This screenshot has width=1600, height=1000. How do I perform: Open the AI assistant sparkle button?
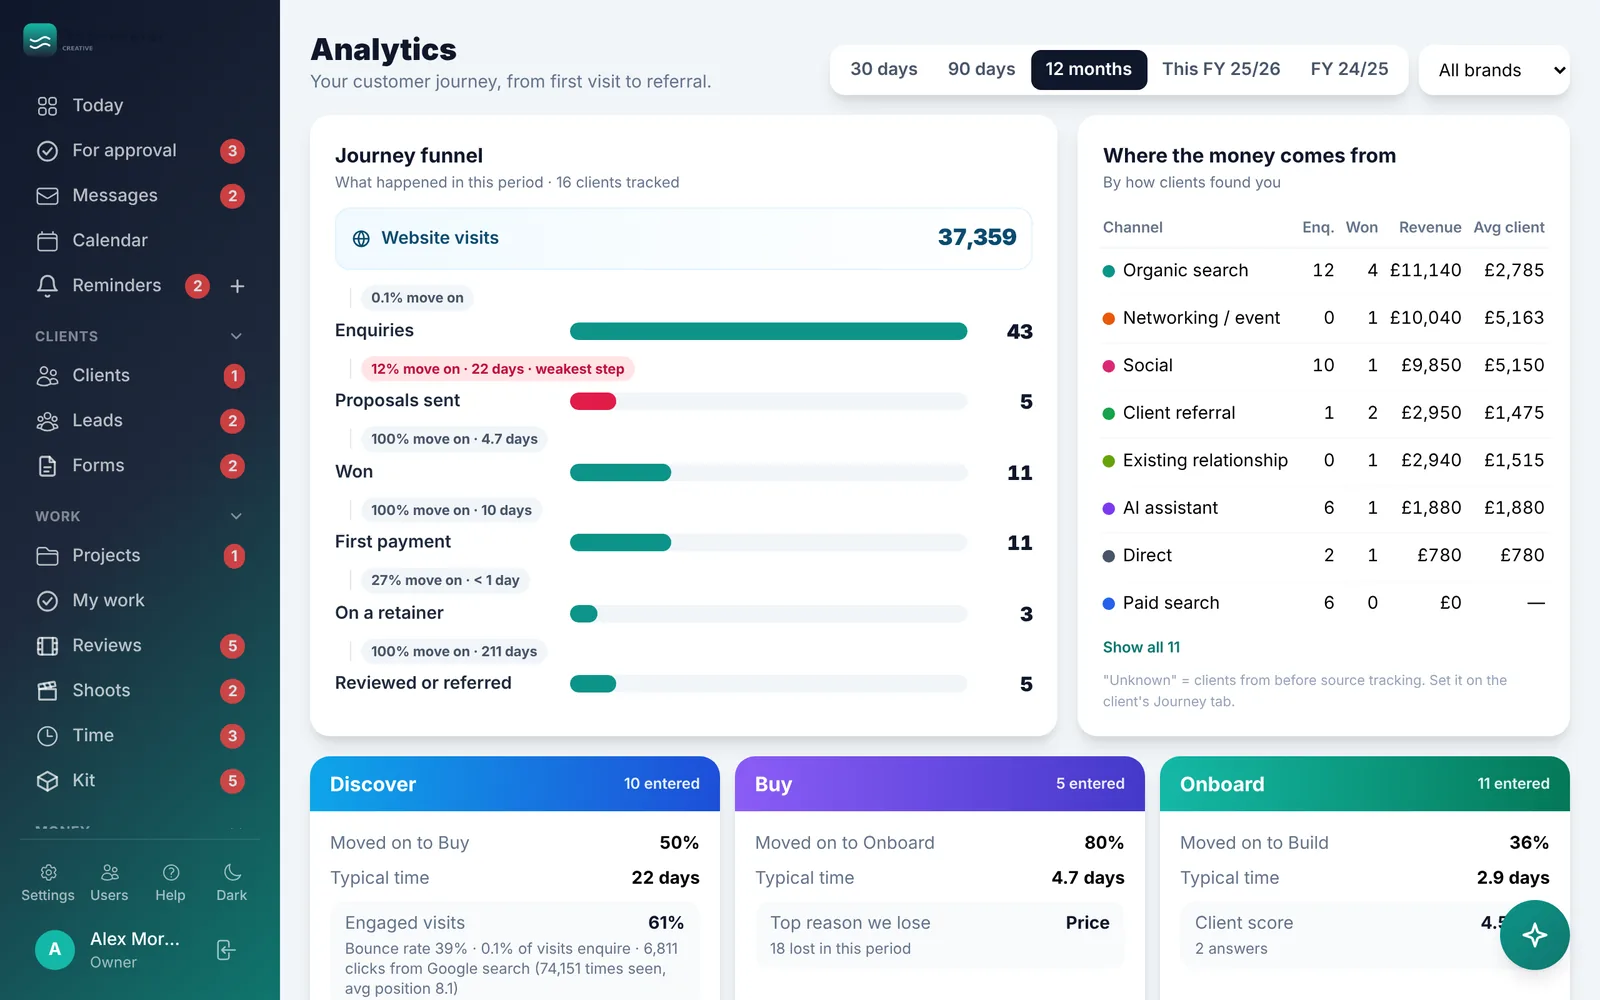pos(1534,935)
